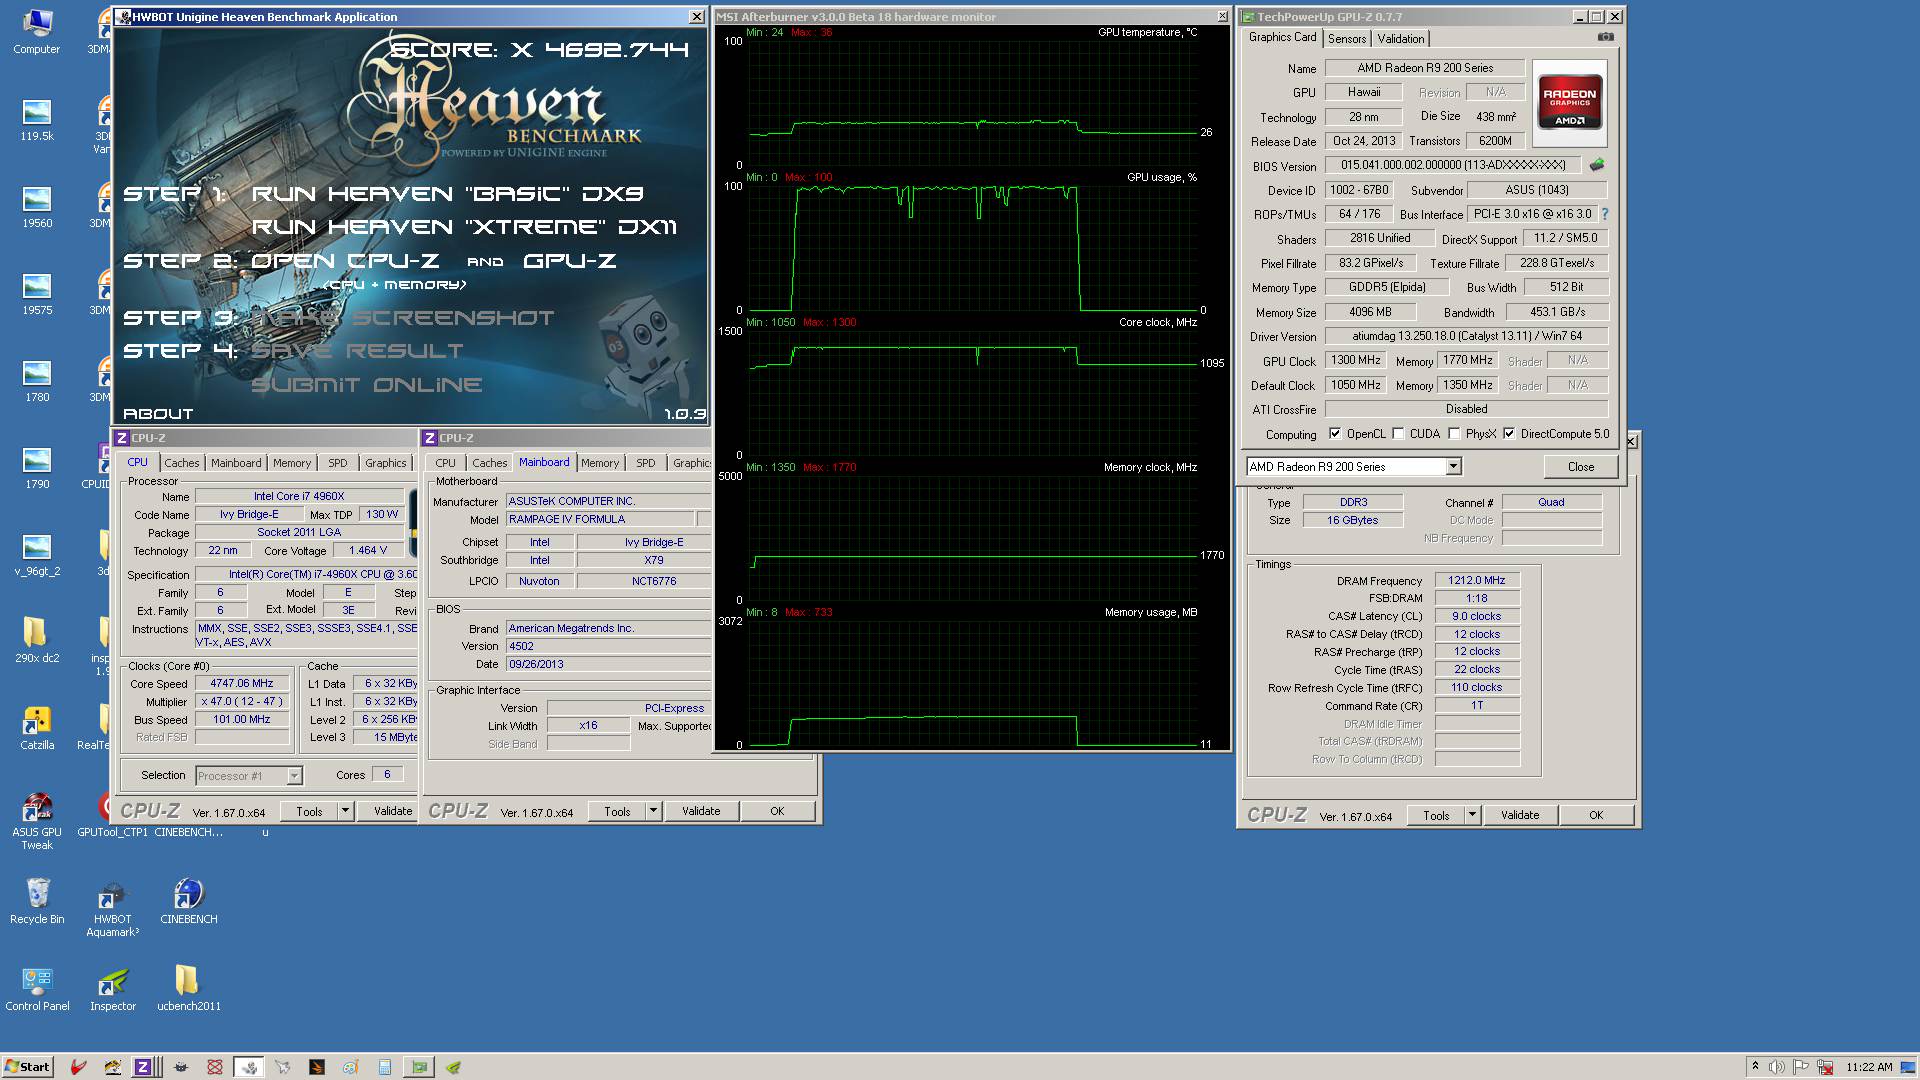Open the 290x dc2 folder
Image resolution: width=1920 pixels, height=1080 pixels.
[37, 641]
